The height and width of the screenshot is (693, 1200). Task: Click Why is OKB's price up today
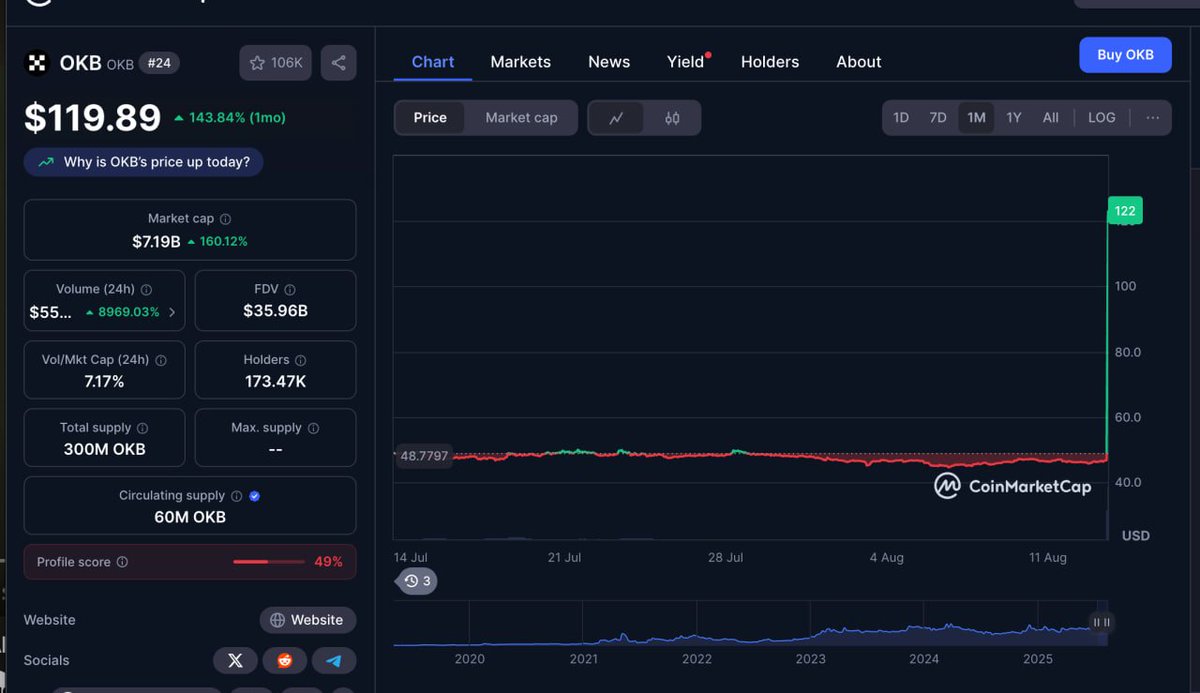point(144,162)
